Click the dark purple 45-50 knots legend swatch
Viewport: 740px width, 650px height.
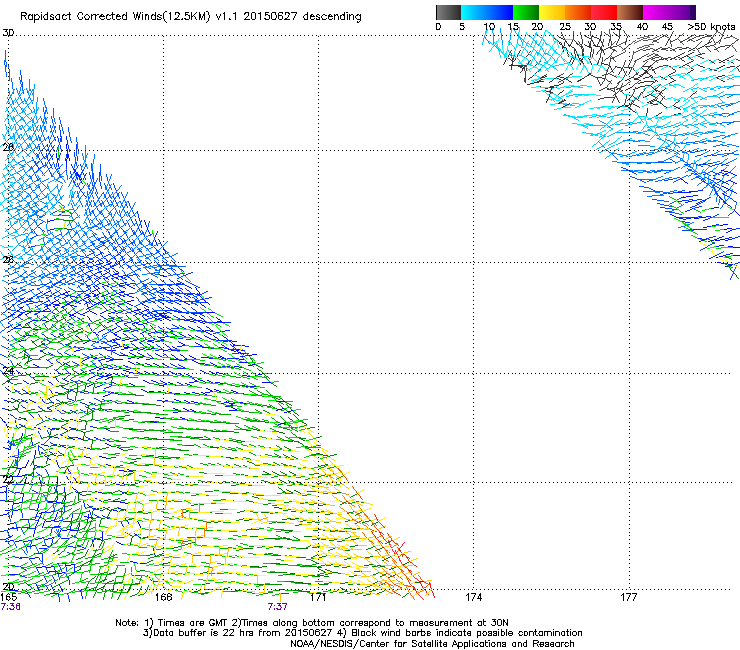(682, 12)
